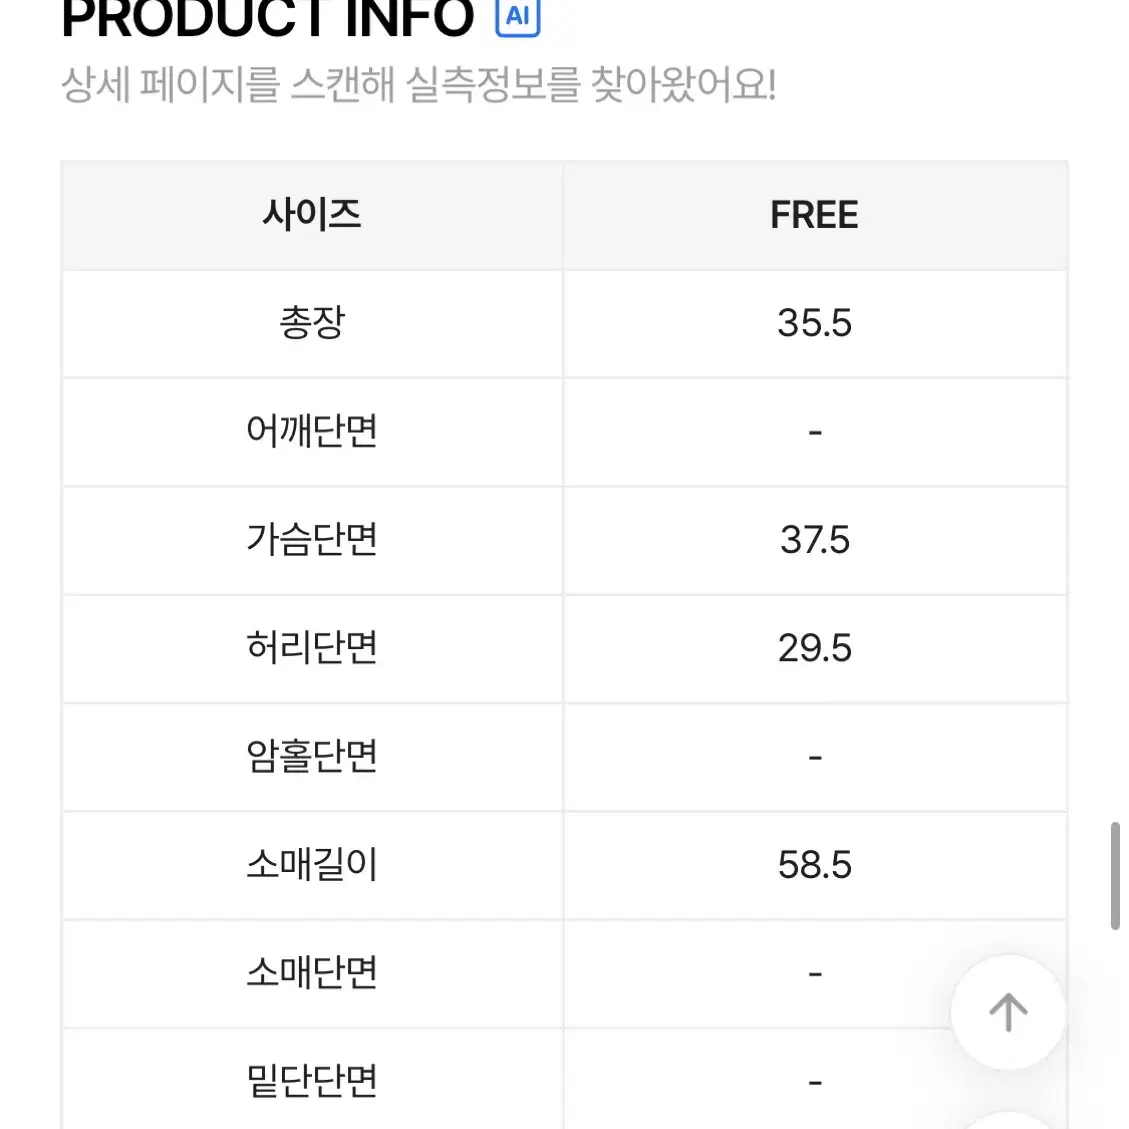
Task: Select the dash value in 어깨단면 row
Action: click(x=814, y=432)
